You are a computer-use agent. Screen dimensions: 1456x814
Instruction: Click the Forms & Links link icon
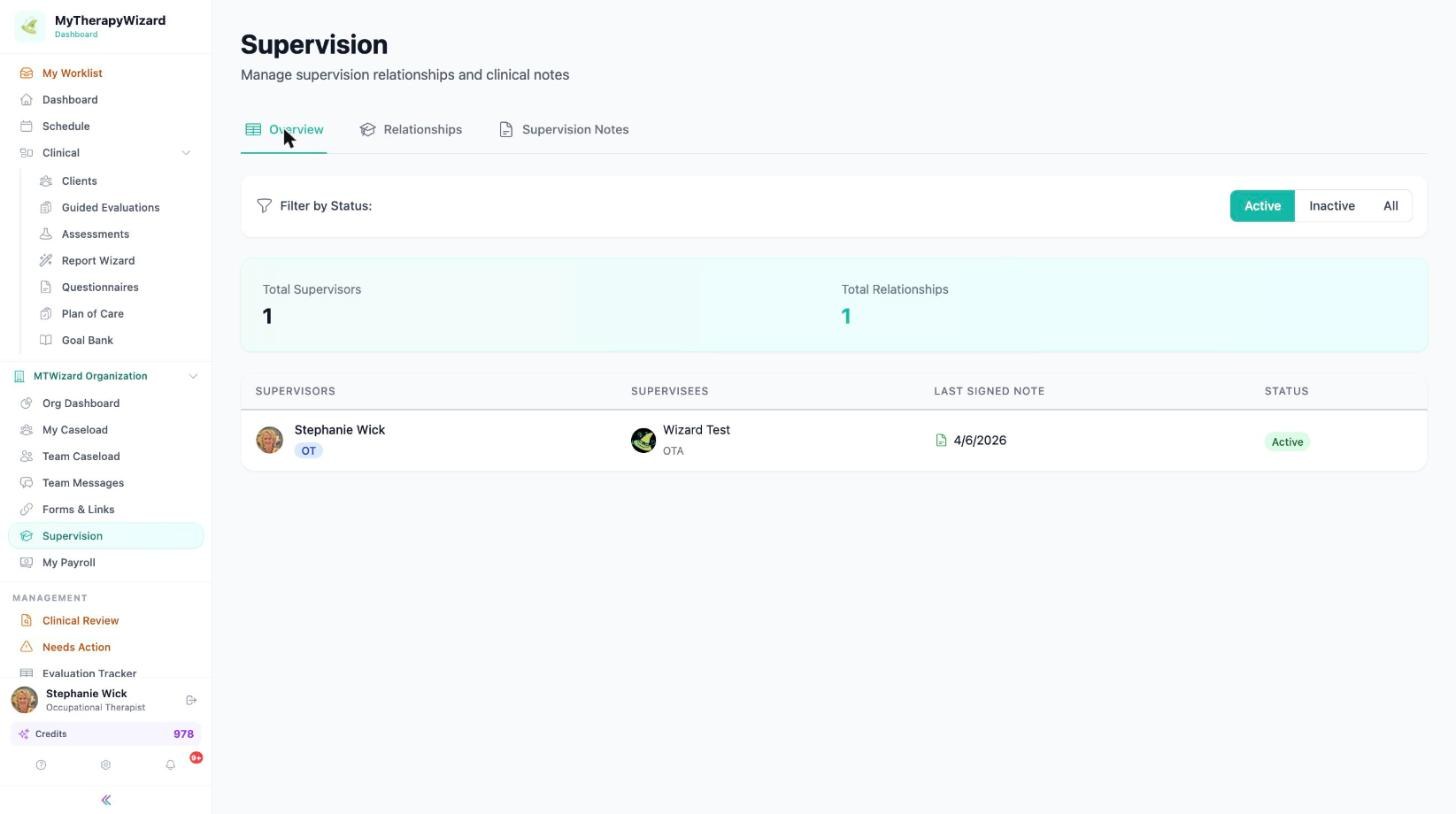pos(26,509)
